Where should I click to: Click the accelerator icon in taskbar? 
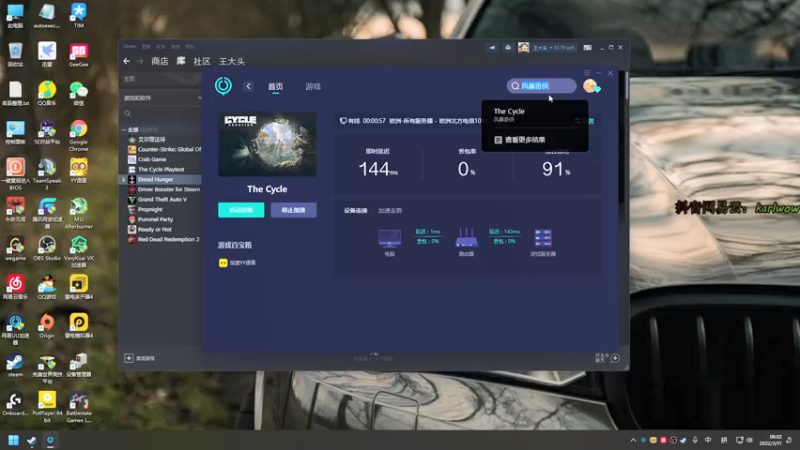coord(50,440)
